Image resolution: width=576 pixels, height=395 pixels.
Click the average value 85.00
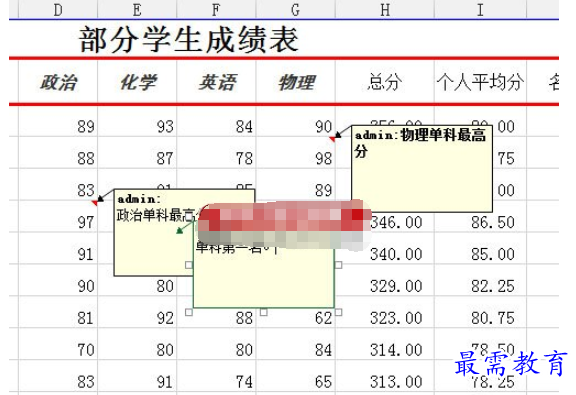coord(493,254)
